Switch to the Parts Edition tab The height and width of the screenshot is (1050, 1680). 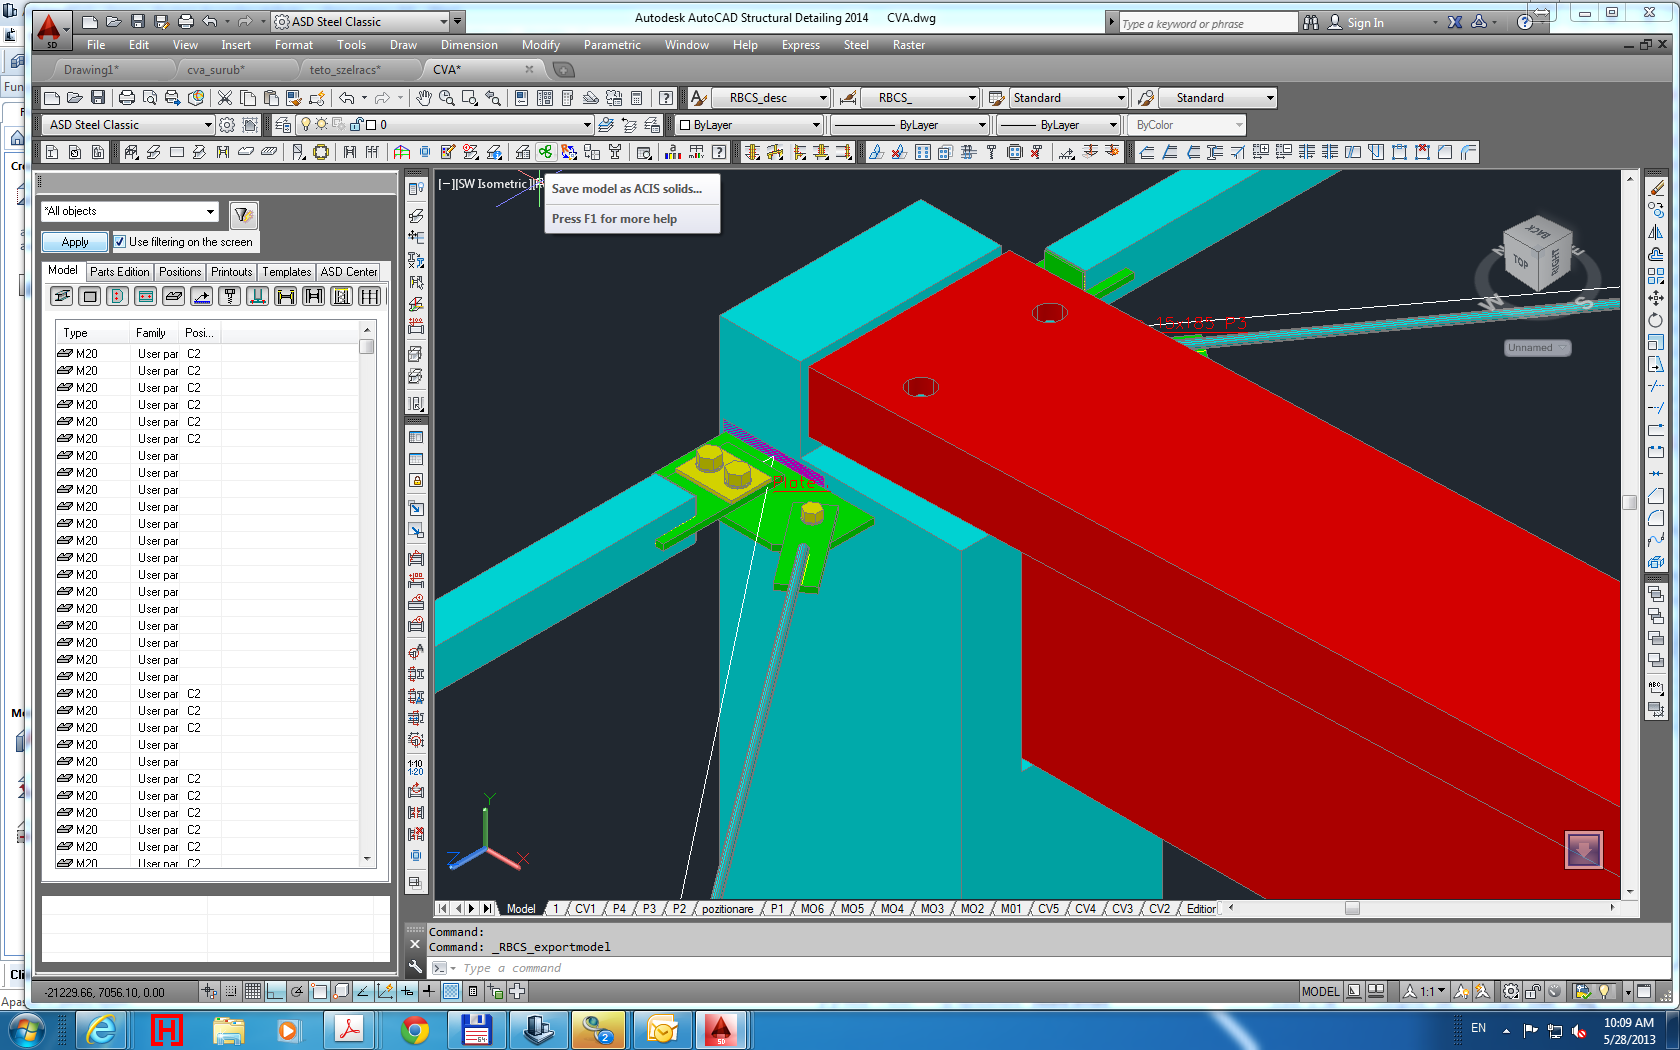[x=119, y=271]
